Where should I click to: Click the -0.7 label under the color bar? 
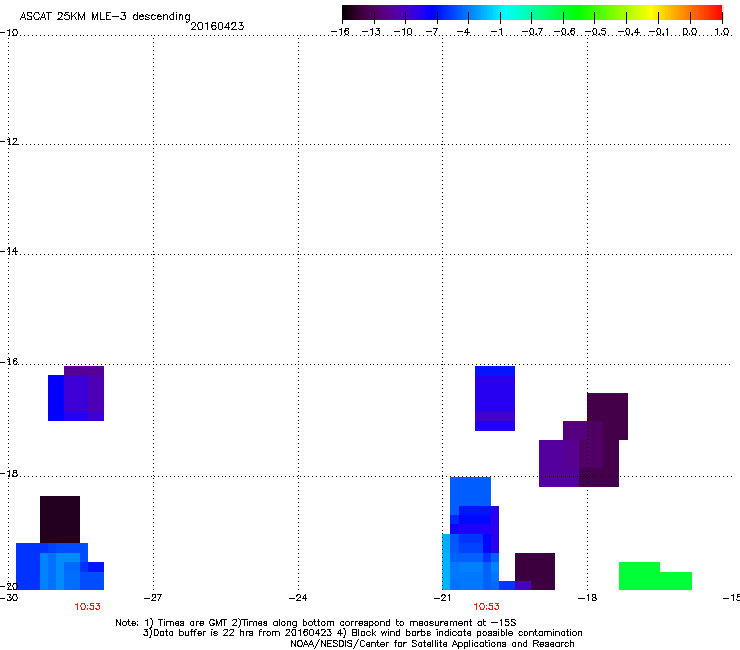(x=532, y=32)
